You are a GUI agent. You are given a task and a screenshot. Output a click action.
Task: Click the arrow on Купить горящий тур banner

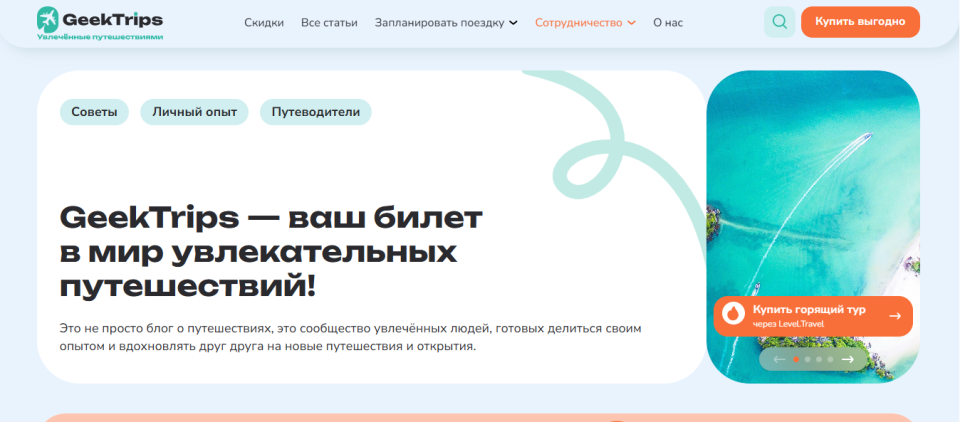pos(895,316)
